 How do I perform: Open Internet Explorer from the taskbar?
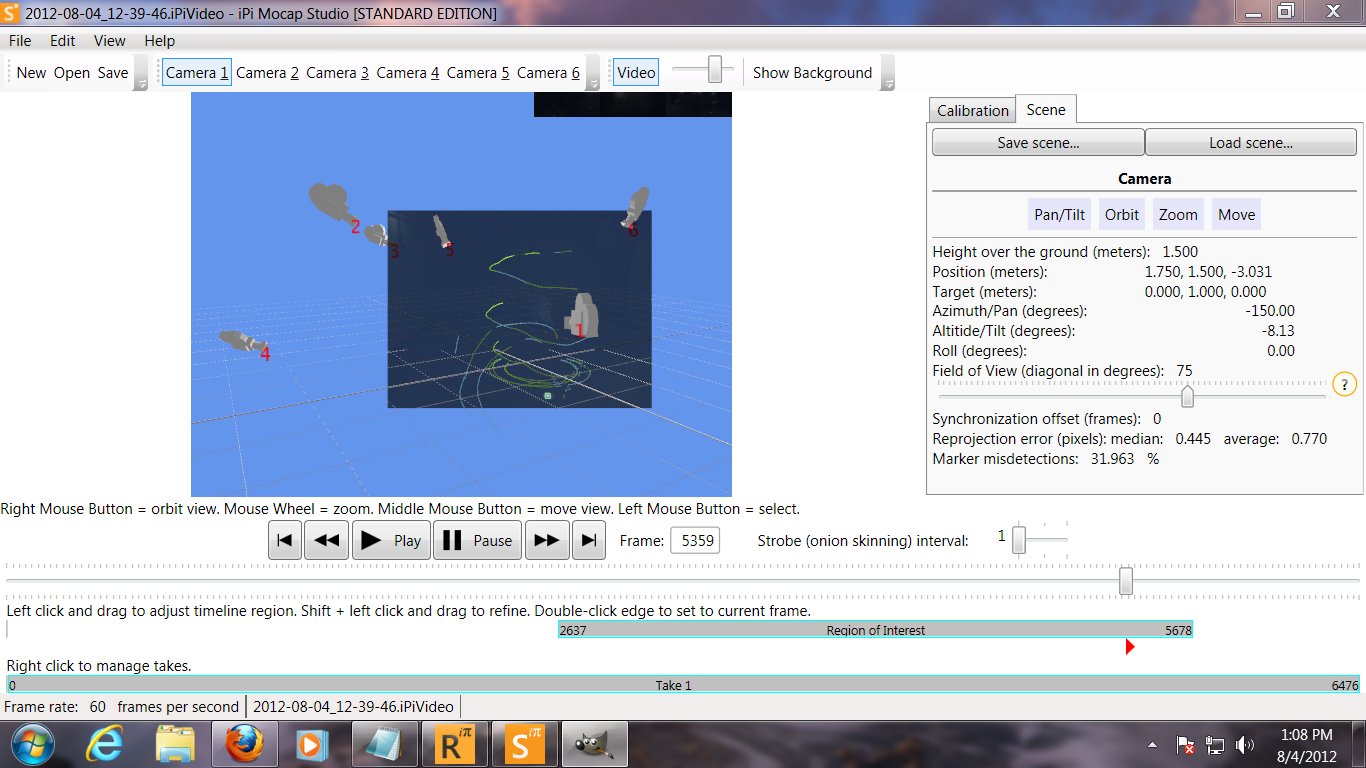coord(104,744)
